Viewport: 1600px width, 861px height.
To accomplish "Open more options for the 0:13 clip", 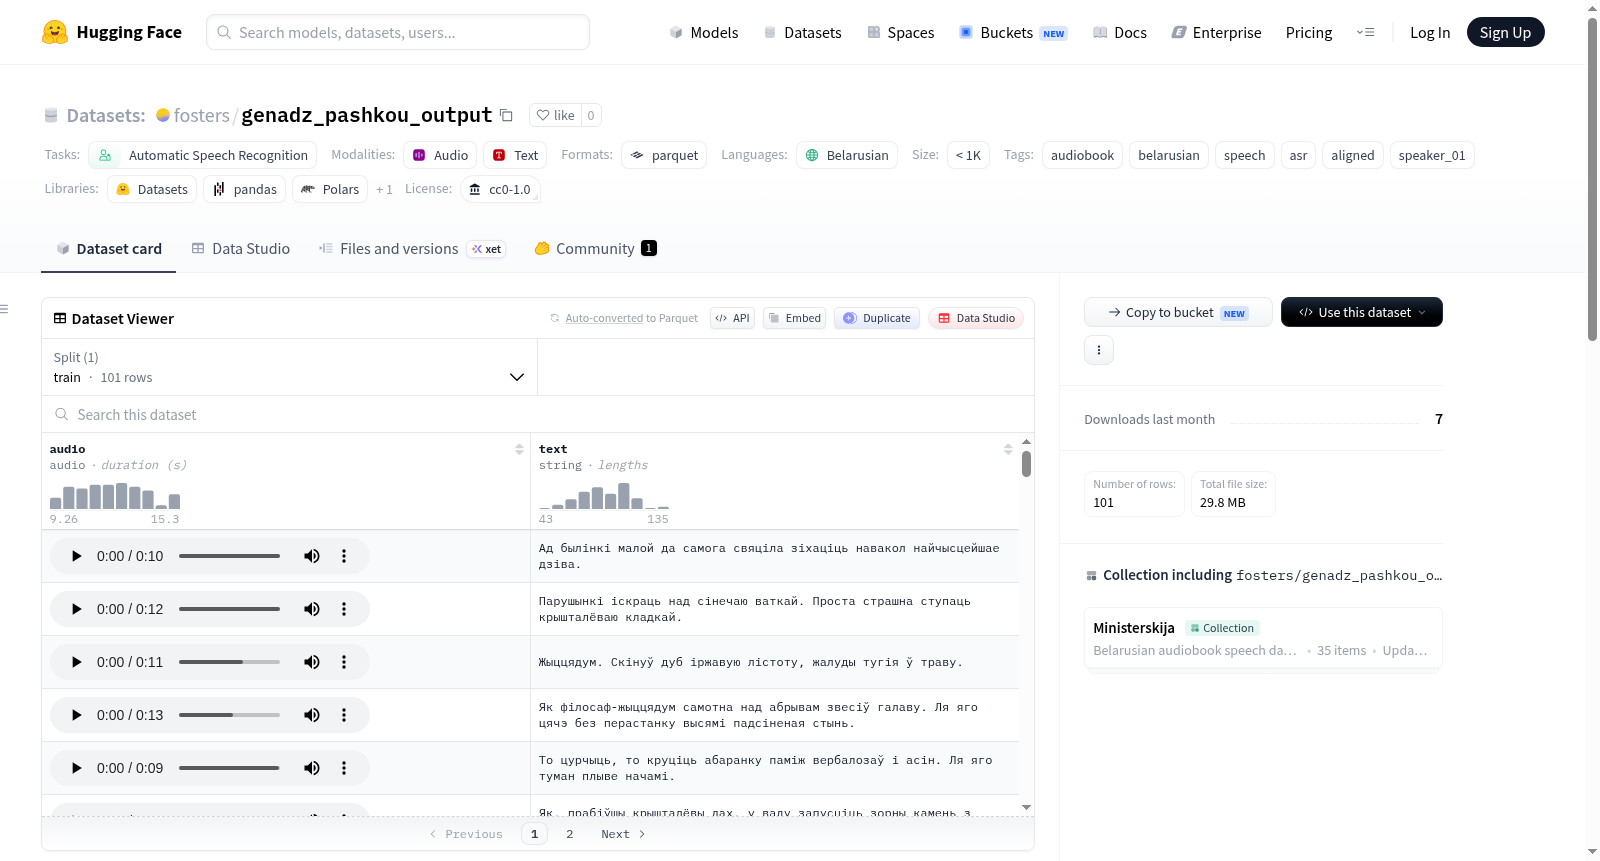I will tap(344, 715).
